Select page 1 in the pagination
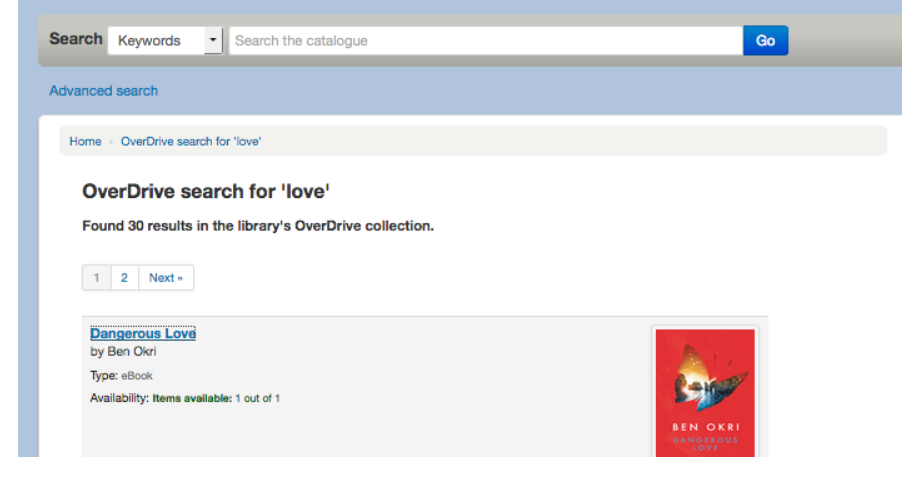Screen dimensions: 902x497 click(x=96, y=278)
